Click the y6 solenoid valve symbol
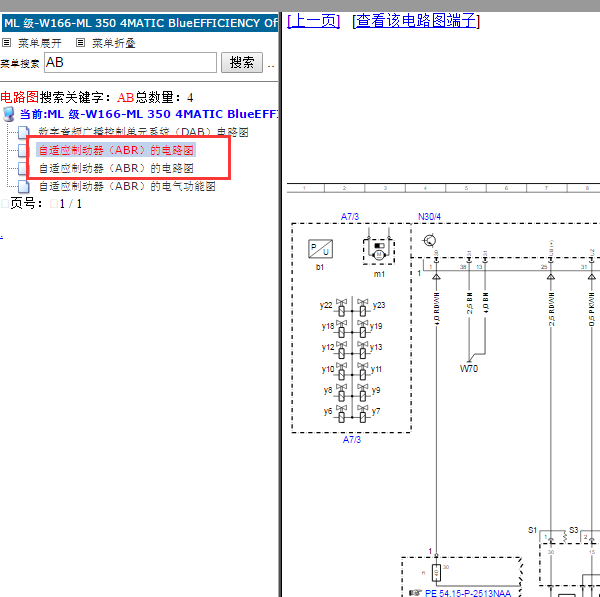Image resolution: width=600 pixels, height=597 pixels. point(341,413)
